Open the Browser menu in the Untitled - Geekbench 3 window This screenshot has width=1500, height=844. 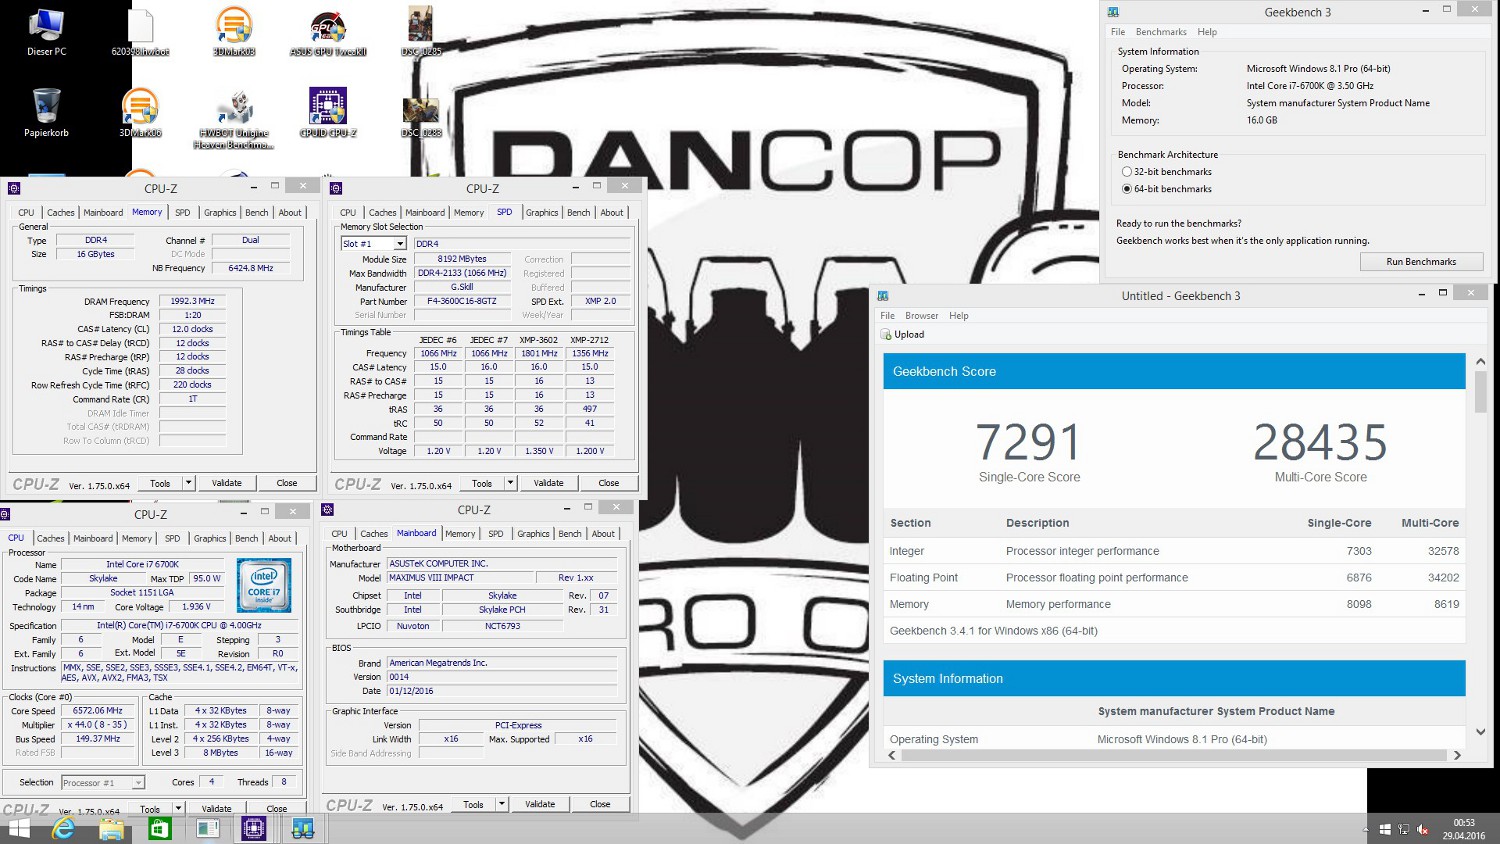922,316
